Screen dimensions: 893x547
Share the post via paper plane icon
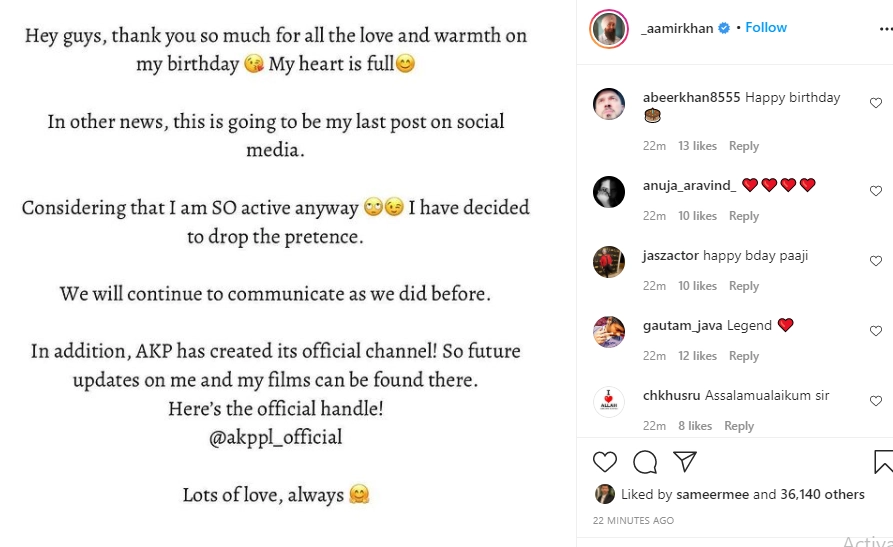pyautogui.click(x=685, y=461)
